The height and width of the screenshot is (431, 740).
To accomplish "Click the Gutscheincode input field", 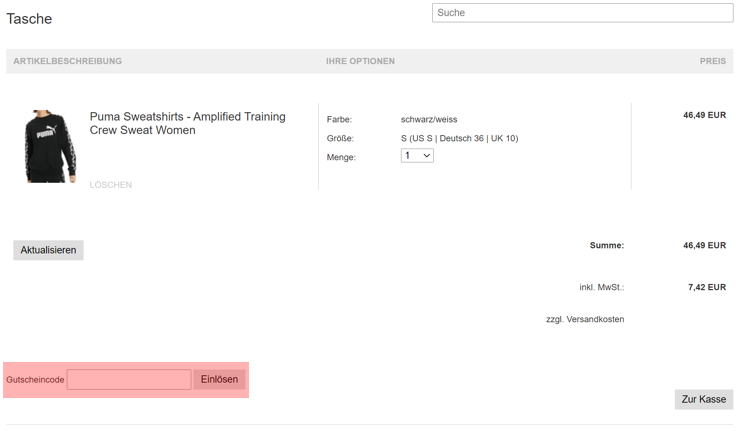I will pyautogui.click(x=129, y=380).
